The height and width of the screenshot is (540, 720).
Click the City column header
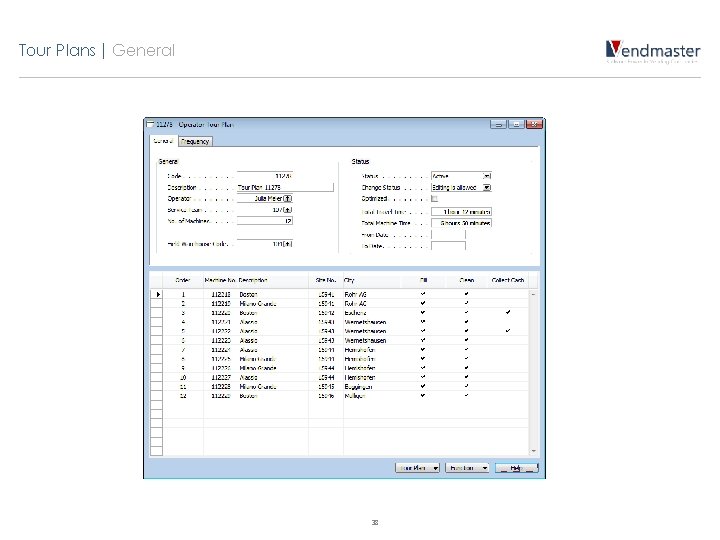click(x=372, y=280)
